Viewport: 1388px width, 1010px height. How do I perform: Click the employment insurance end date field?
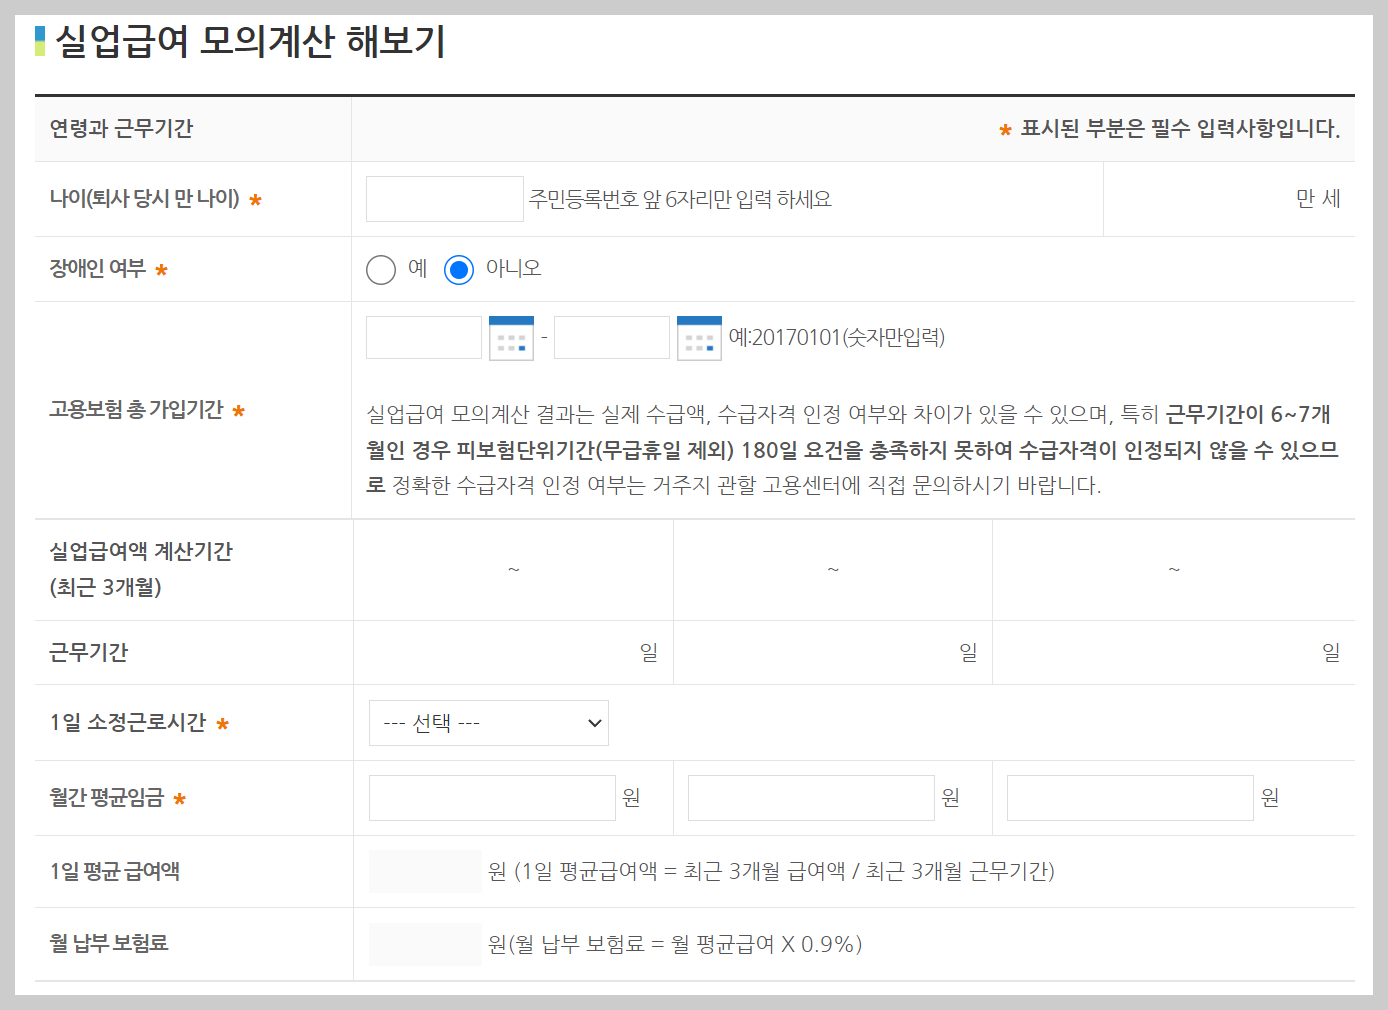[x=611, y=337]
